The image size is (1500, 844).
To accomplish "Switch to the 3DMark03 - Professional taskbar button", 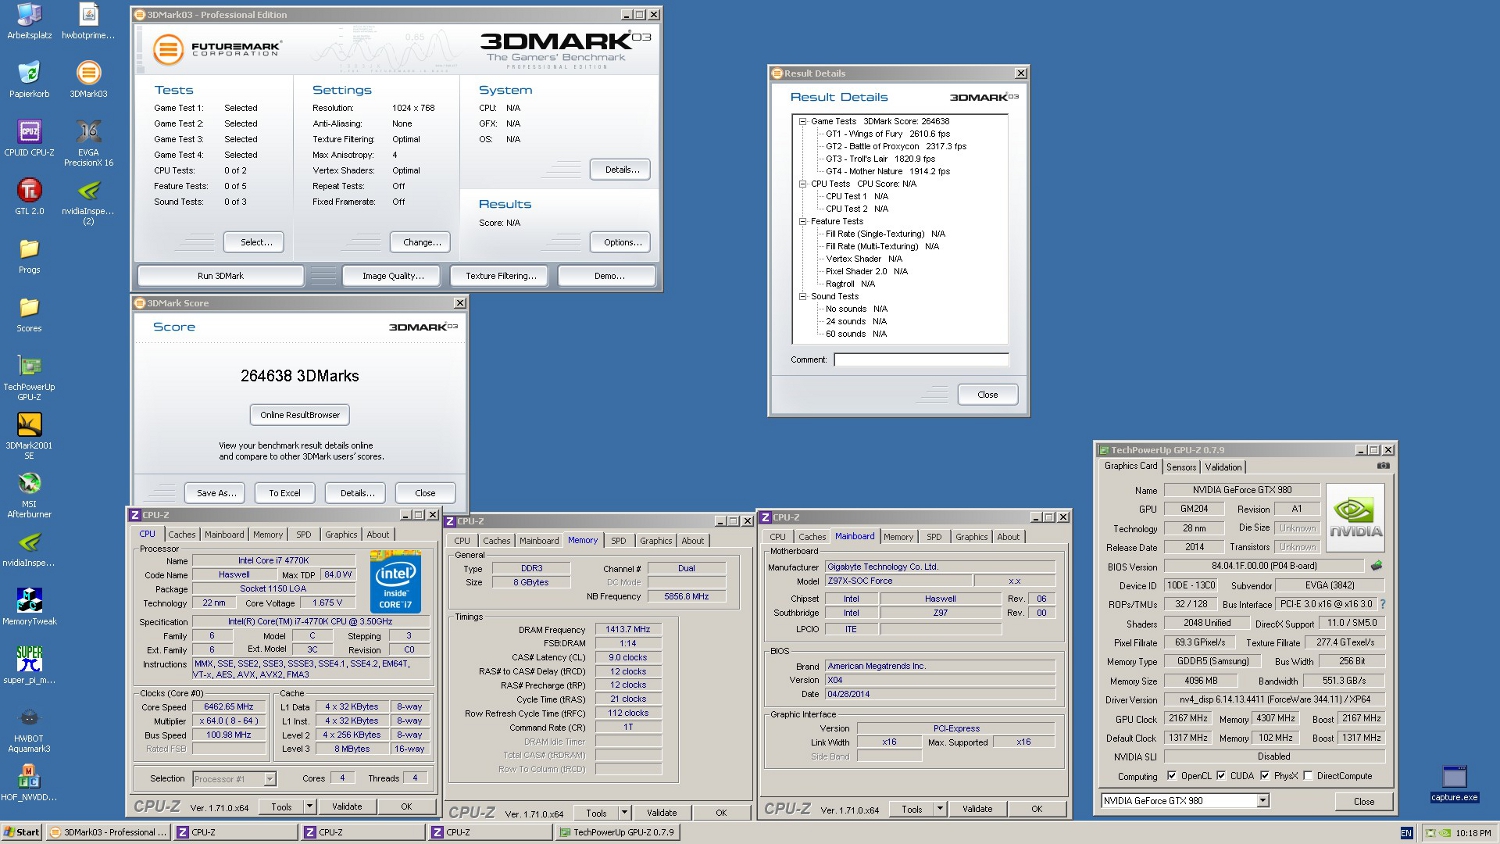I will point(109,832).
